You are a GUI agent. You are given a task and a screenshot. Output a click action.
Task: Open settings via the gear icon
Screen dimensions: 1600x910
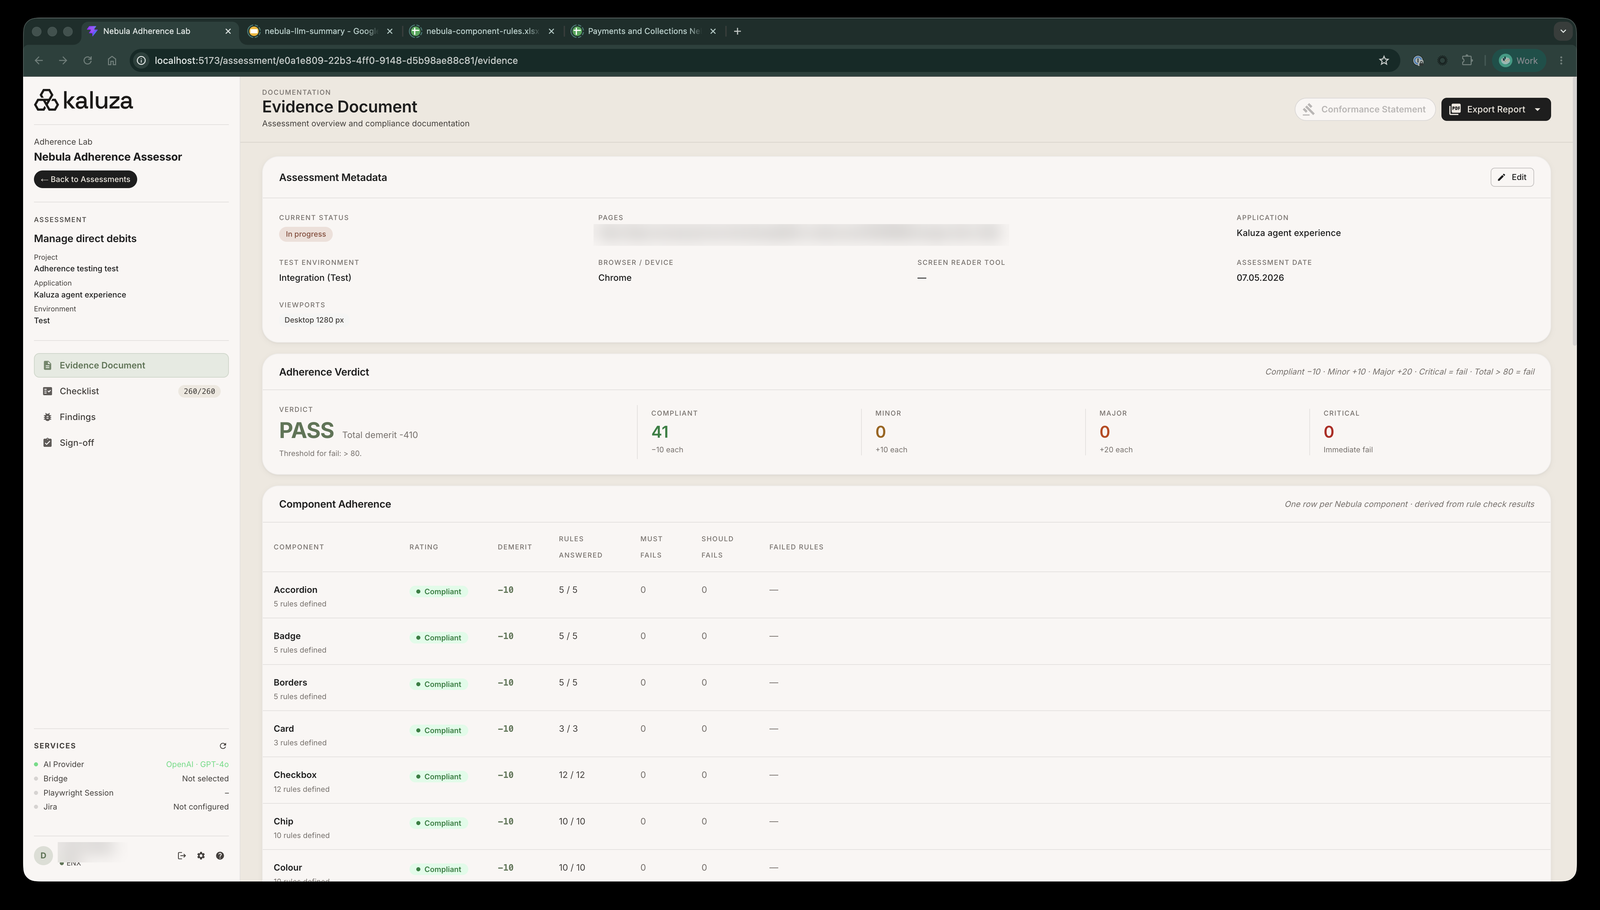(201, 856)
